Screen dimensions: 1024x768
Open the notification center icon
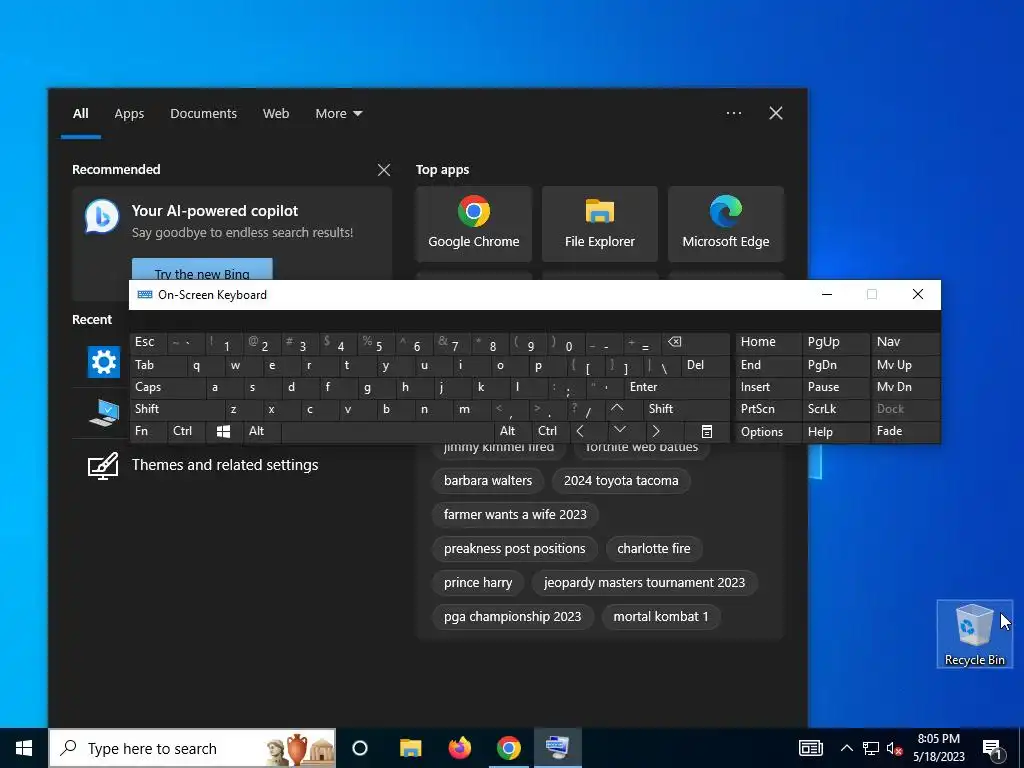tap(993, 748)
